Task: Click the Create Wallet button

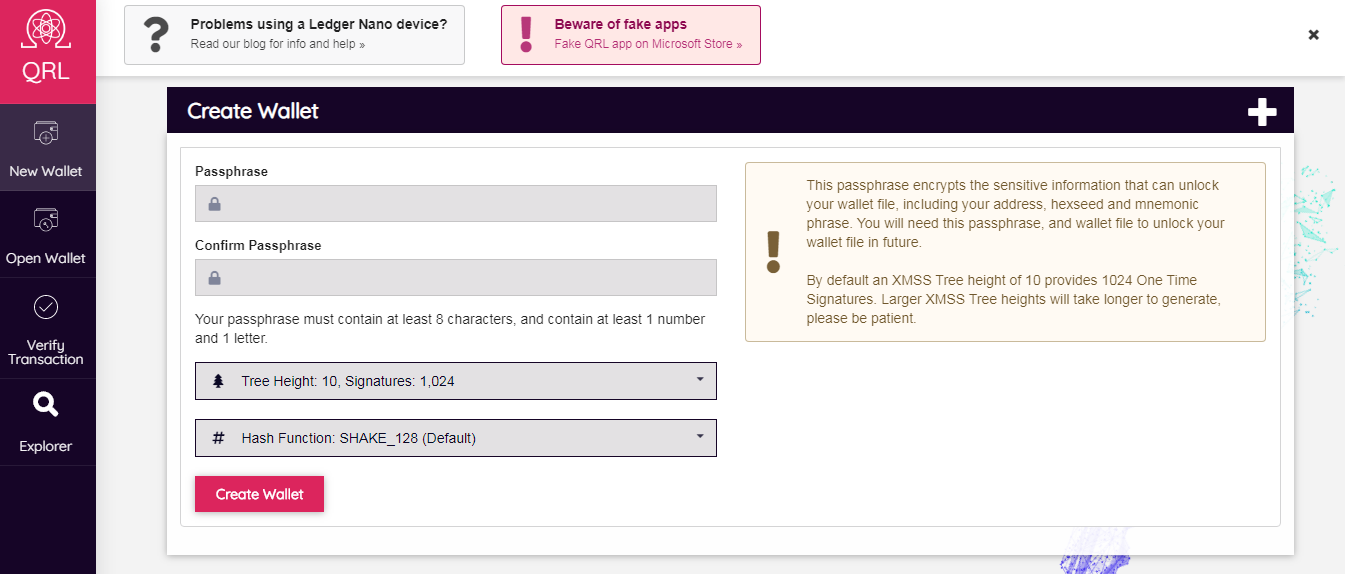Action: pos(259,494)
